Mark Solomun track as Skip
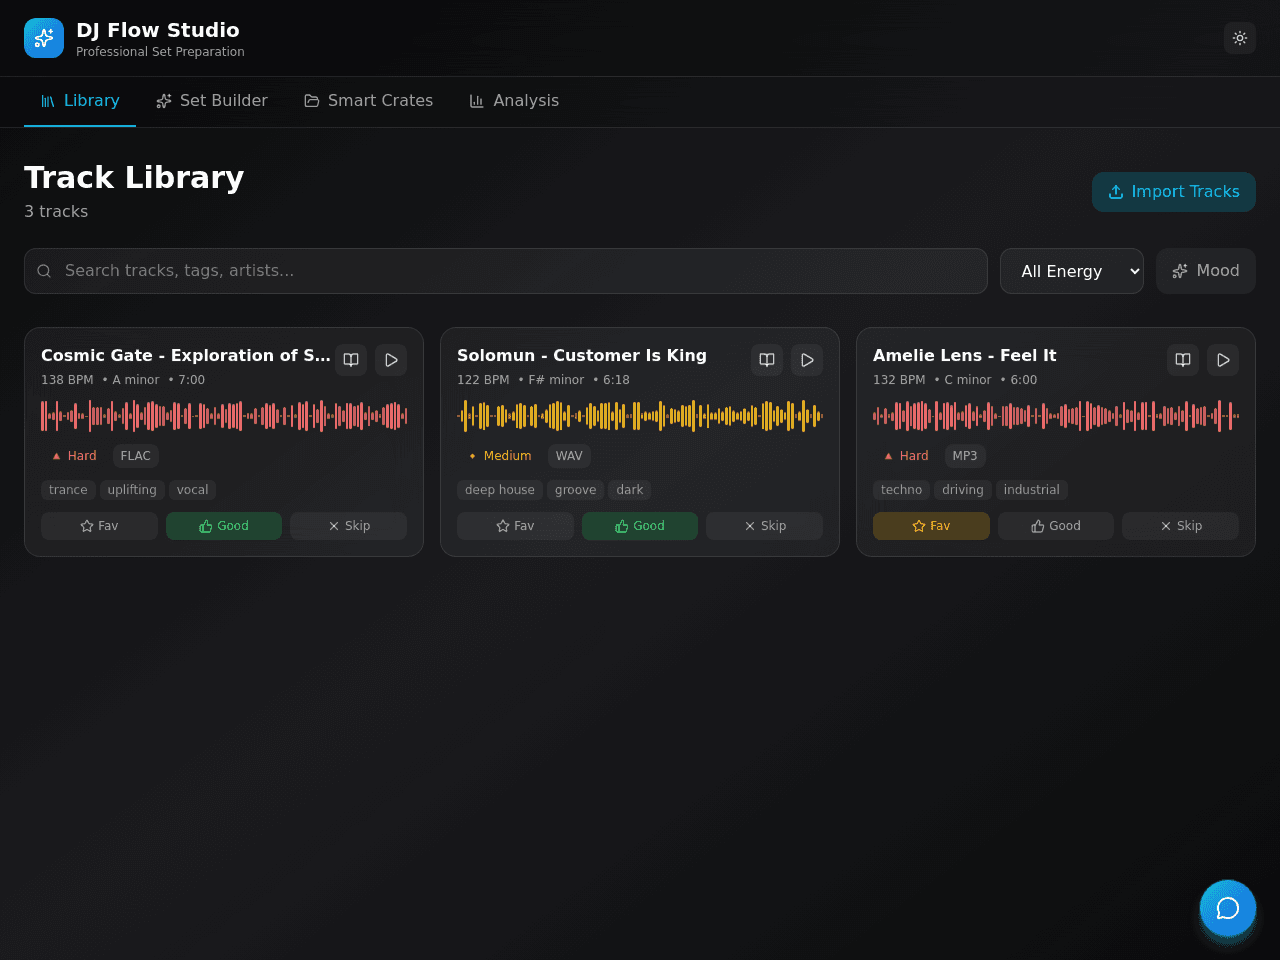This screenshot has height=960, width=1280. coord(765,526)
